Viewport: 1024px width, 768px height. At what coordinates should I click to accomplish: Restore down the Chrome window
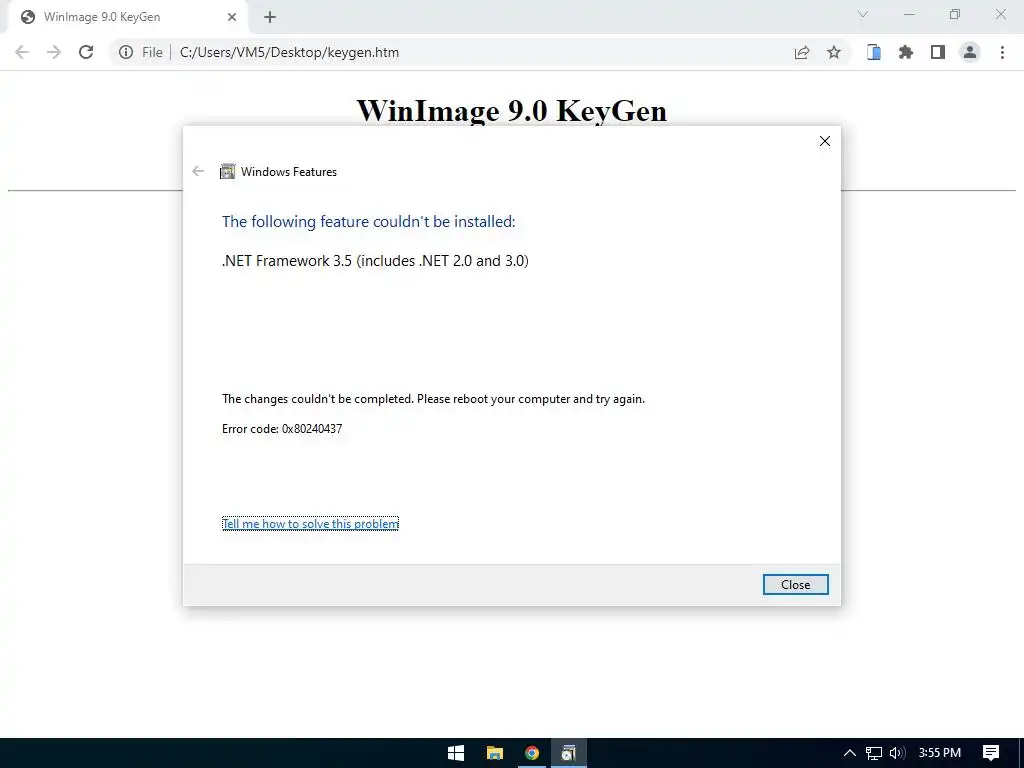tap(955, 14)
